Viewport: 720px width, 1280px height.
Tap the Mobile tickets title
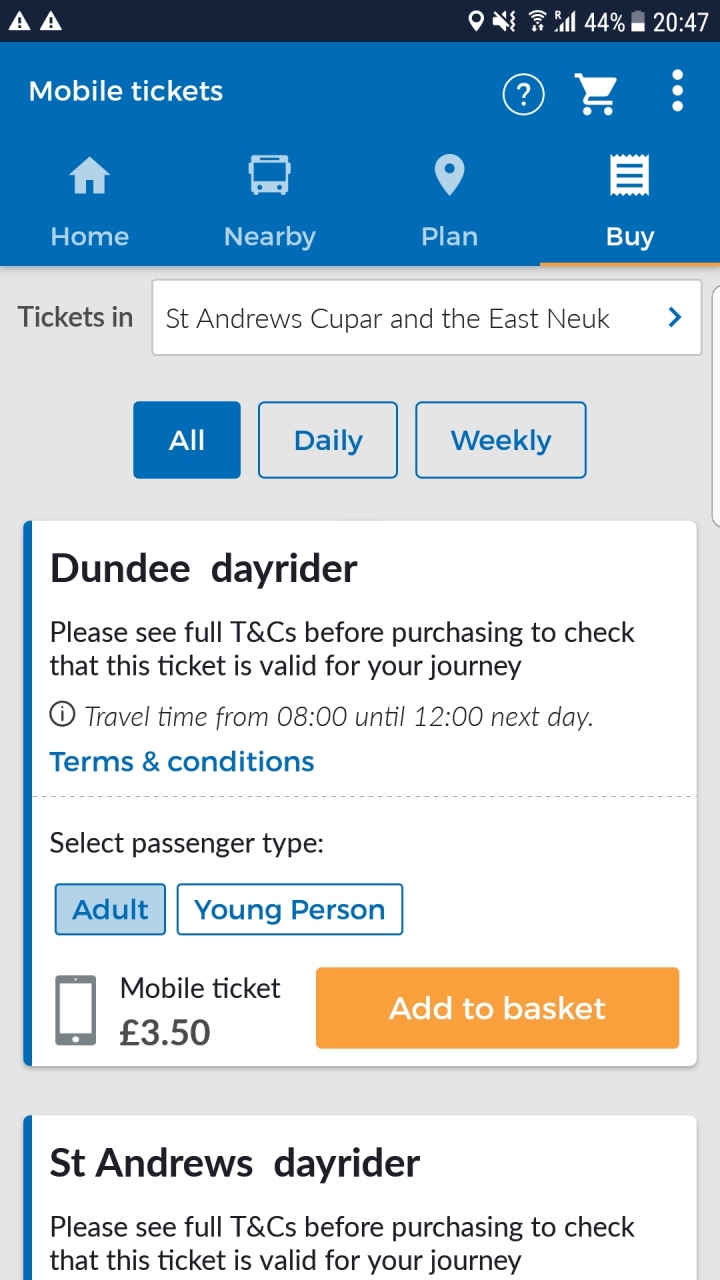[126, 92]
